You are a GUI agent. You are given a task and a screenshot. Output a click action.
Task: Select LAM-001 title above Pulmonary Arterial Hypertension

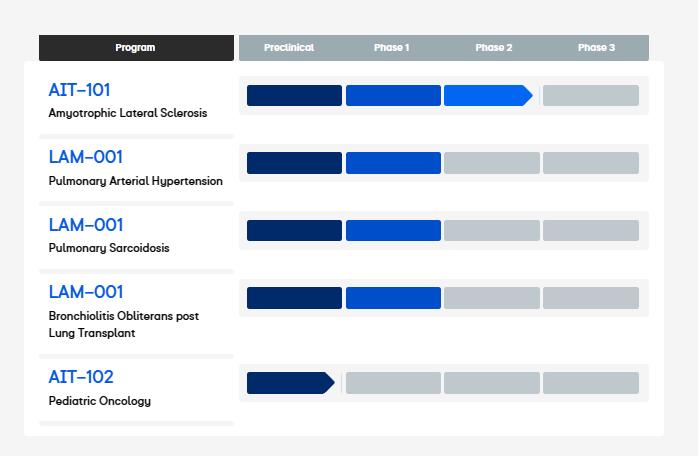tap(85, 157)
